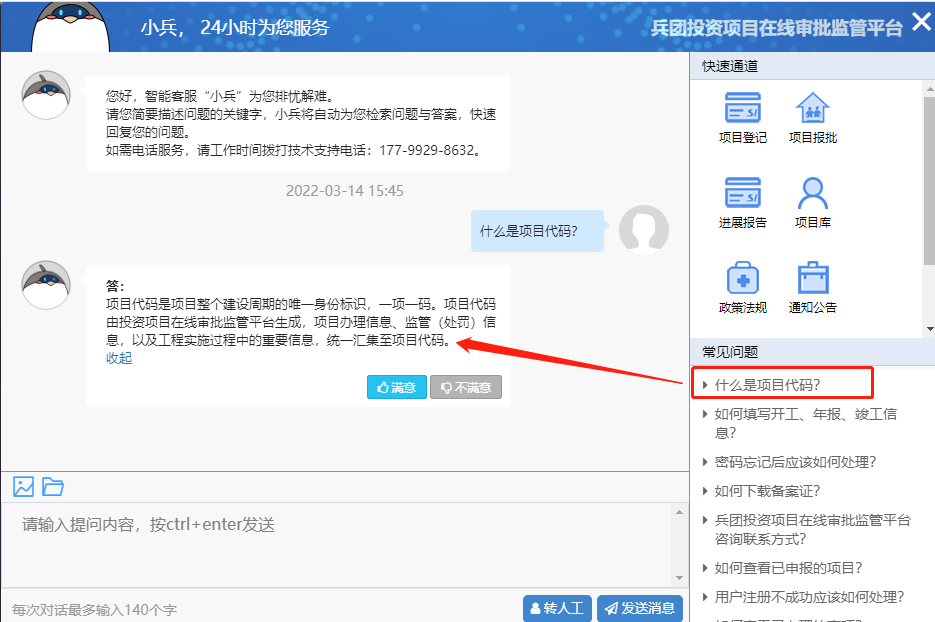The image size is (935, 622).
Task: Open the 项目报批 quick channel icon
Action: [x=812, y=109]
